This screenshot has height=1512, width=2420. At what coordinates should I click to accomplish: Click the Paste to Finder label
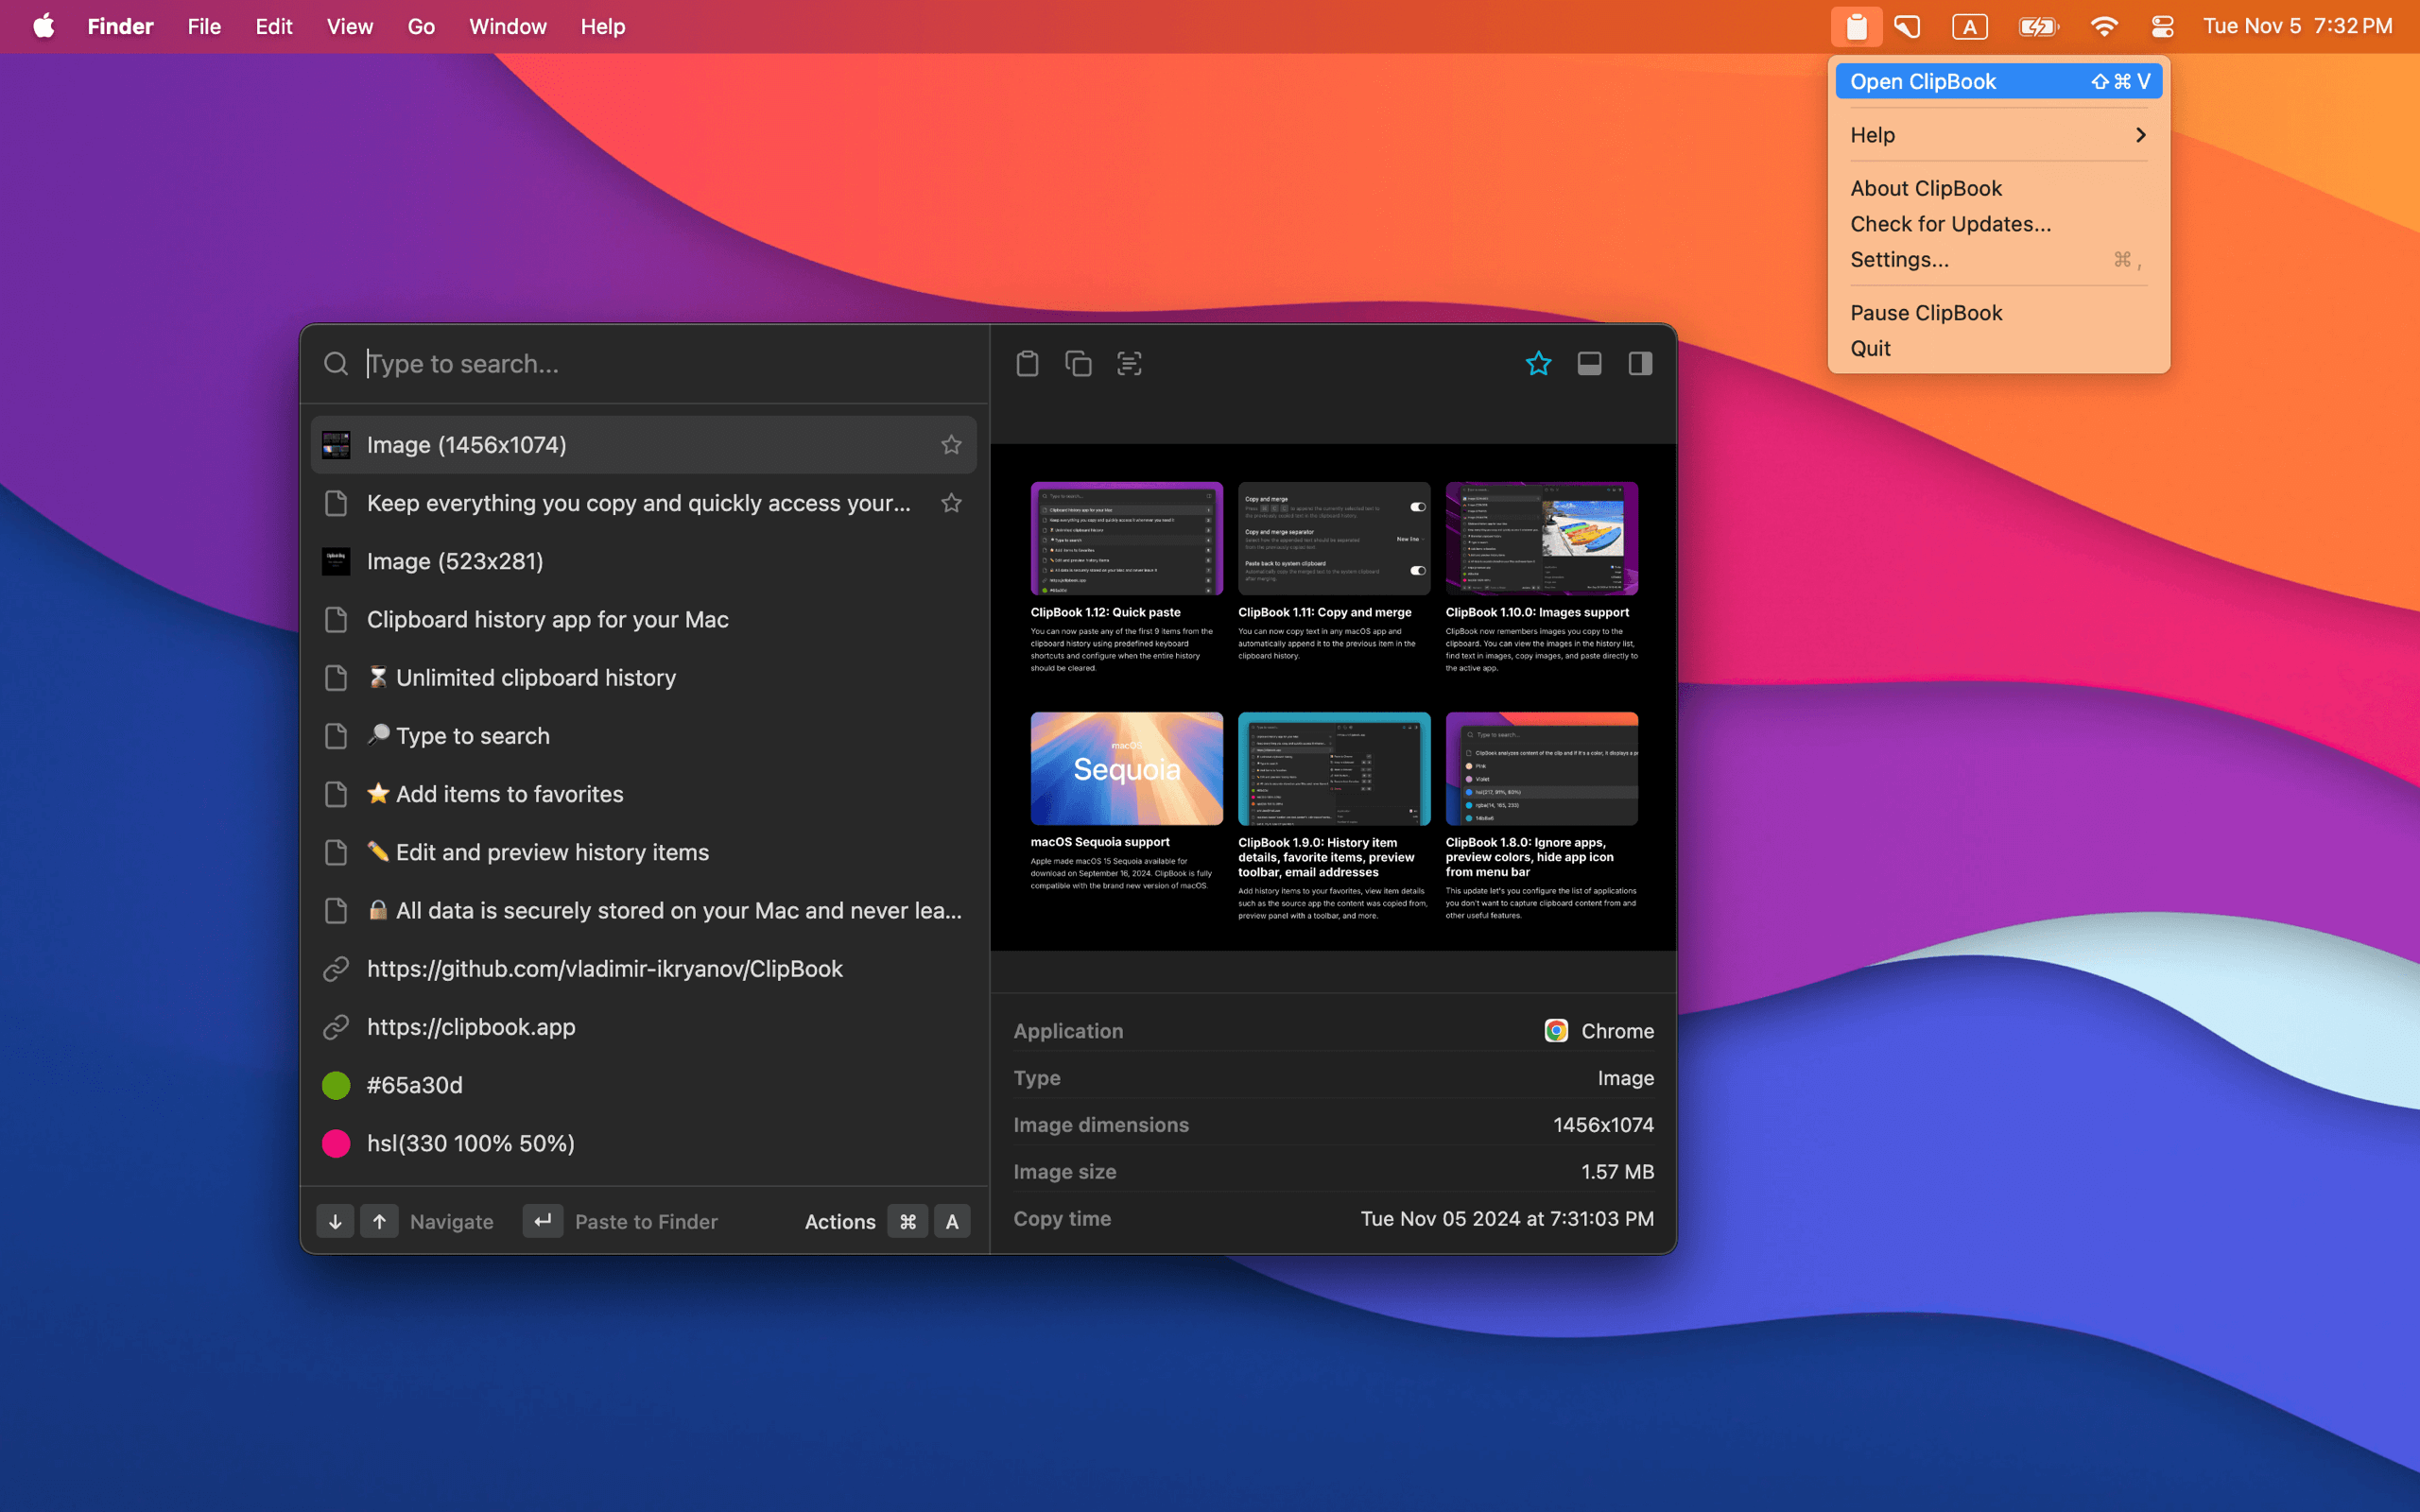click(646, 1221)
